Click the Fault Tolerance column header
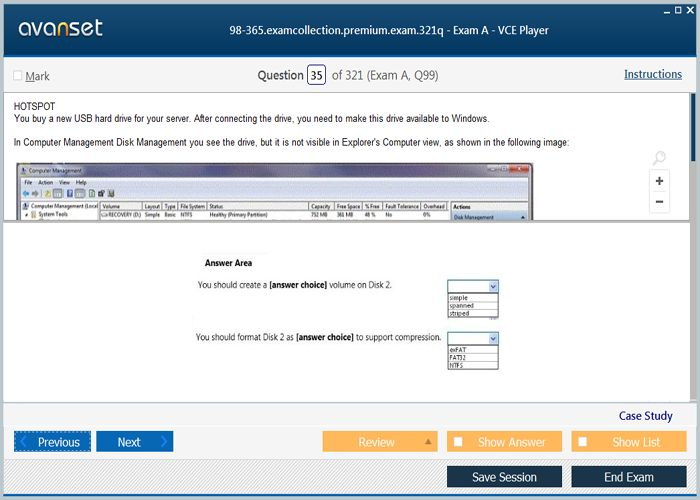The image size is (700, 500). (402, 206)
